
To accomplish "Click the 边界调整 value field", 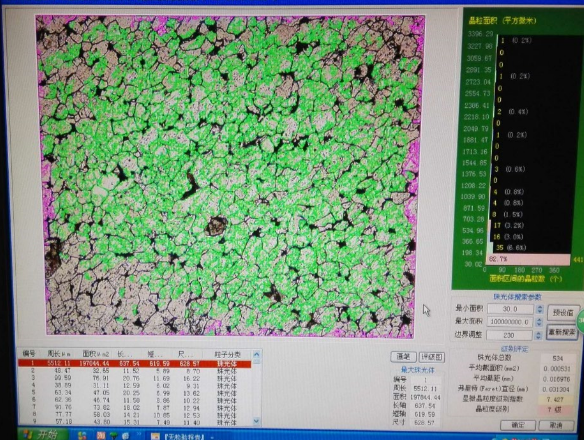I will 509,335.
